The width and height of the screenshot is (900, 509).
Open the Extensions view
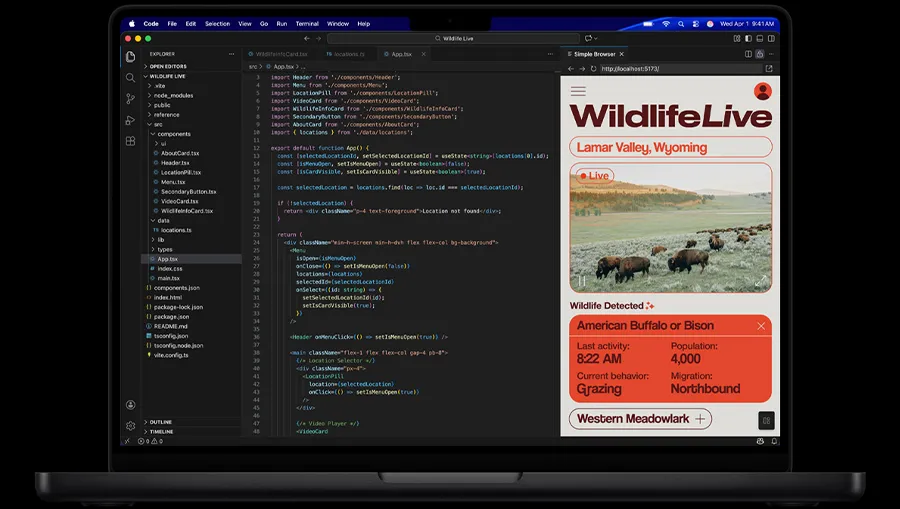[130, 141]
